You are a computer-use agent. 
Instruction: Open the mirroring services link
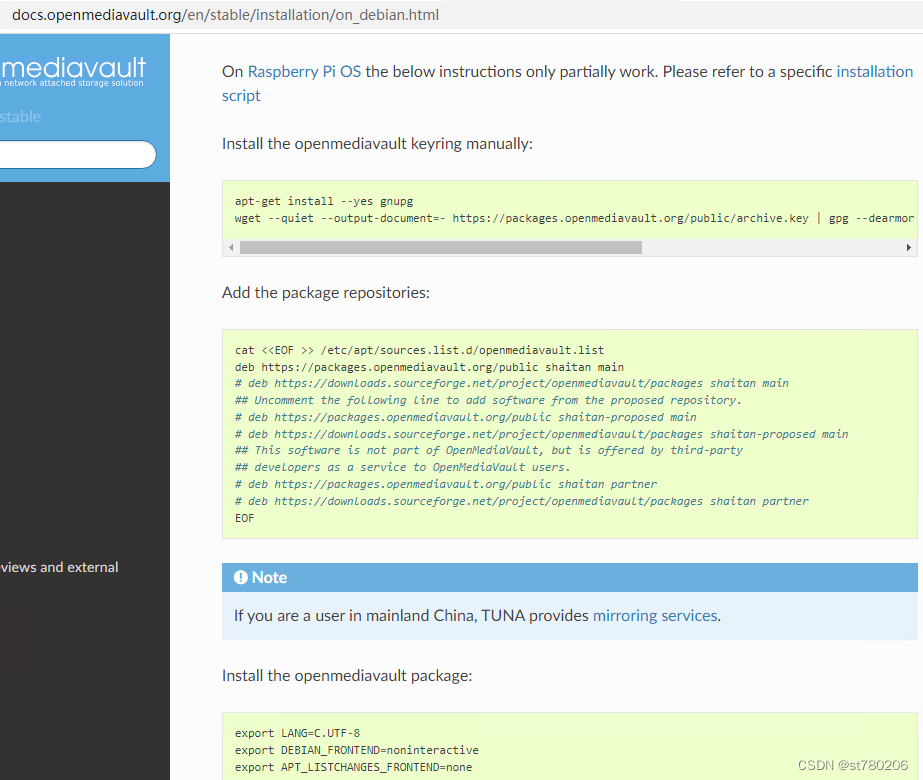click(x=655, y=616)
